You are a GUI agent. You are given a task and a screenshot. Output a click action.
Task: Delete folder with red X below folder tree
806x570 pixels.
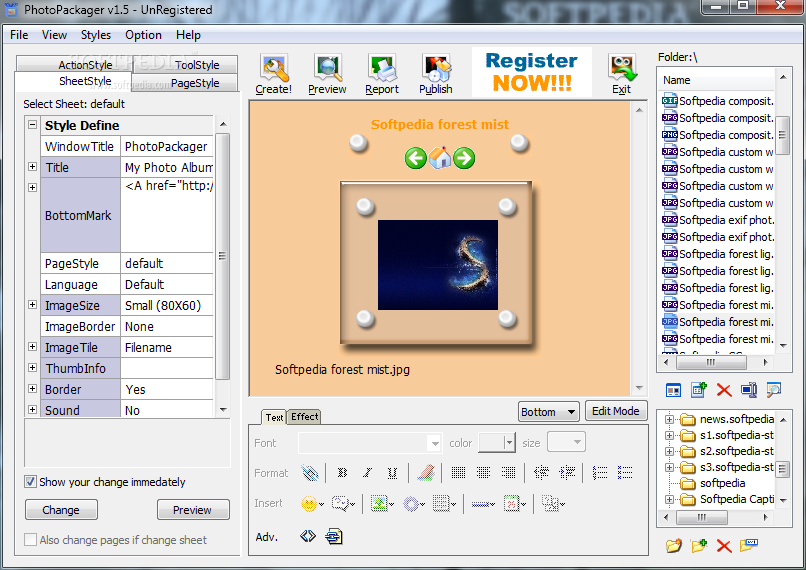click(x=724, y=545)
